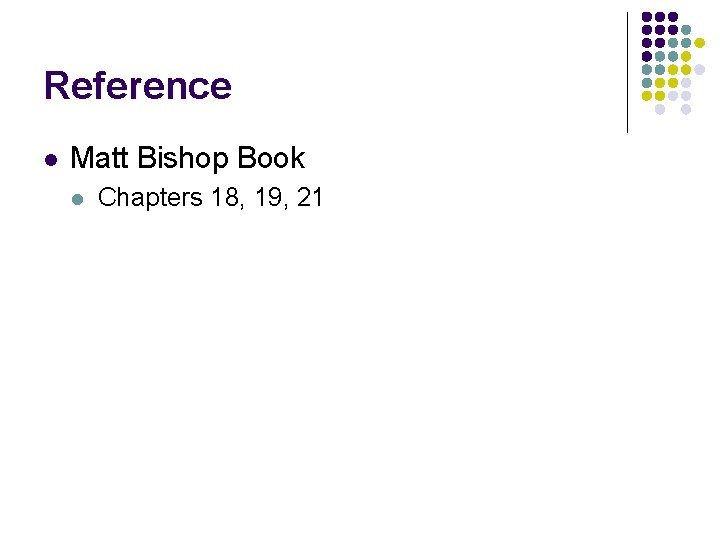Click the isolated yellow dot on the grid's right edge
The image size is (720, 540).
(699, 43)
